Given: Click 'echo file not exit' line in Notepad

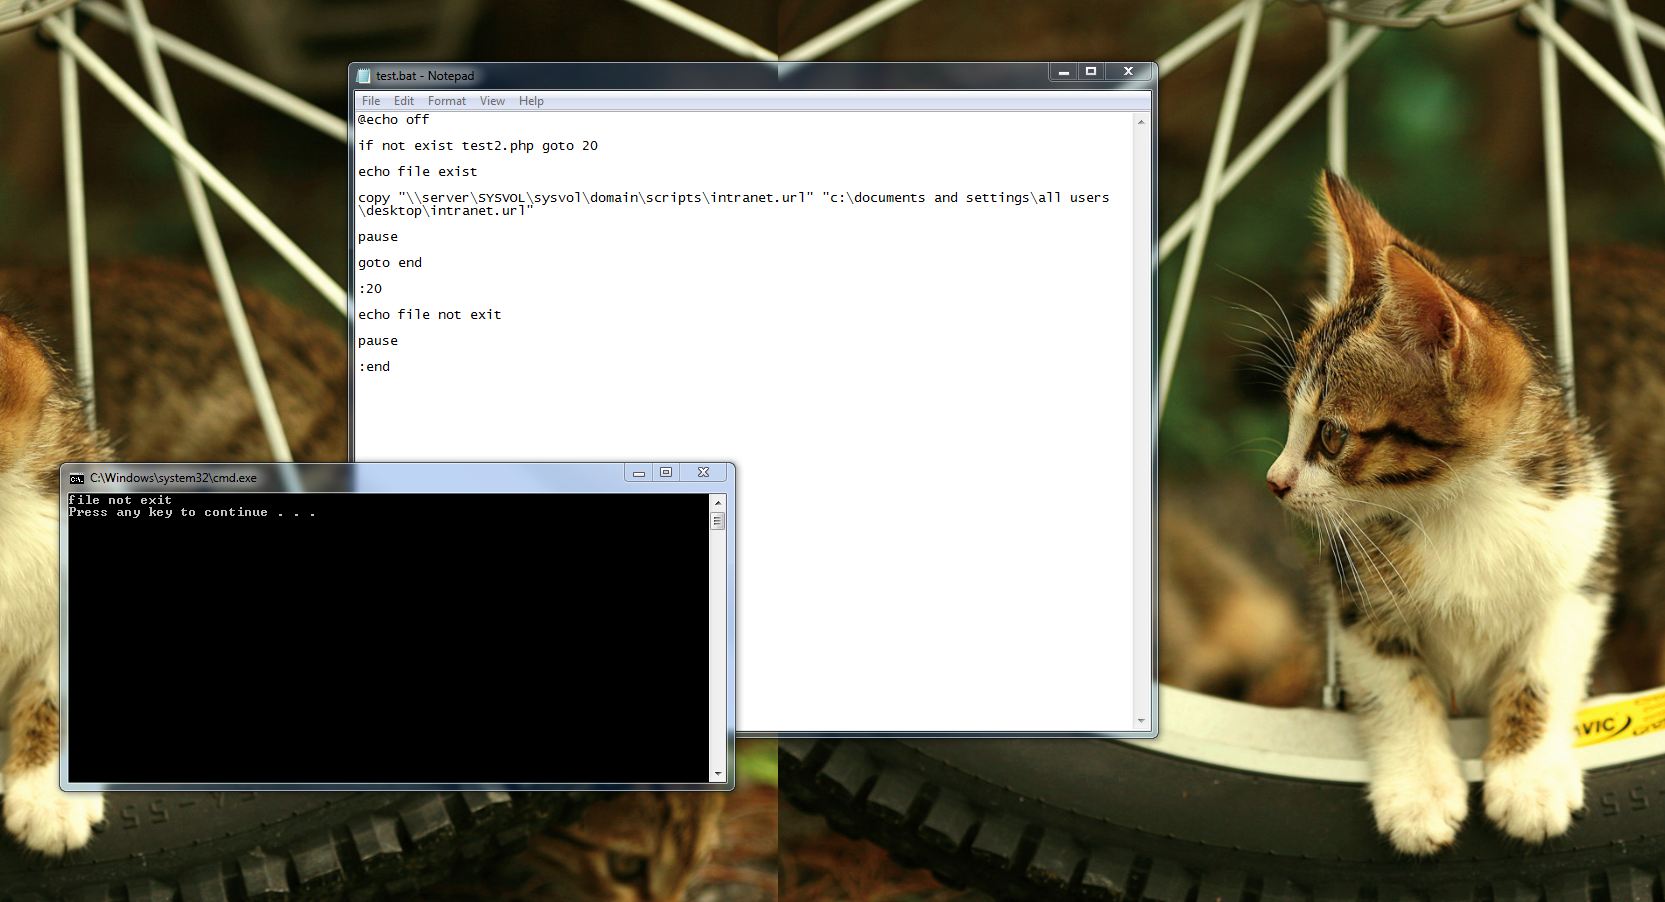Looking at the screenshot, I should 430,314.
